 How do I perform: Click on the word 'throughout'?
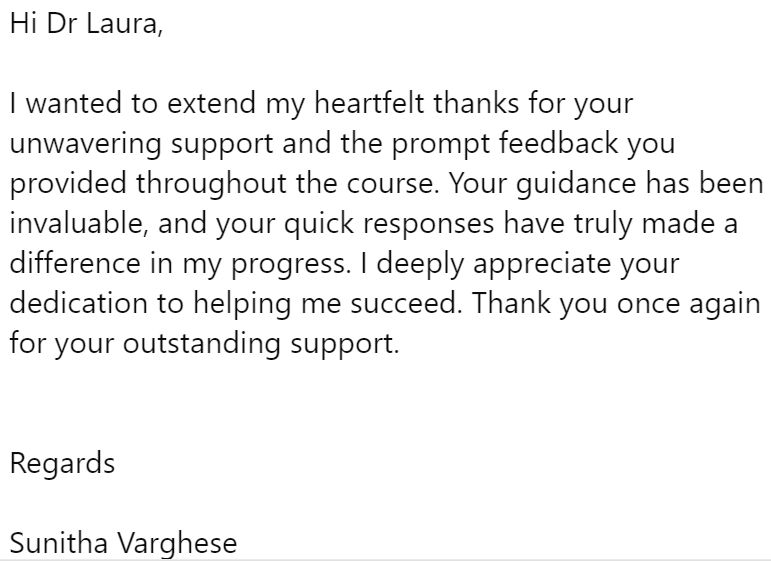click(211, 184)
